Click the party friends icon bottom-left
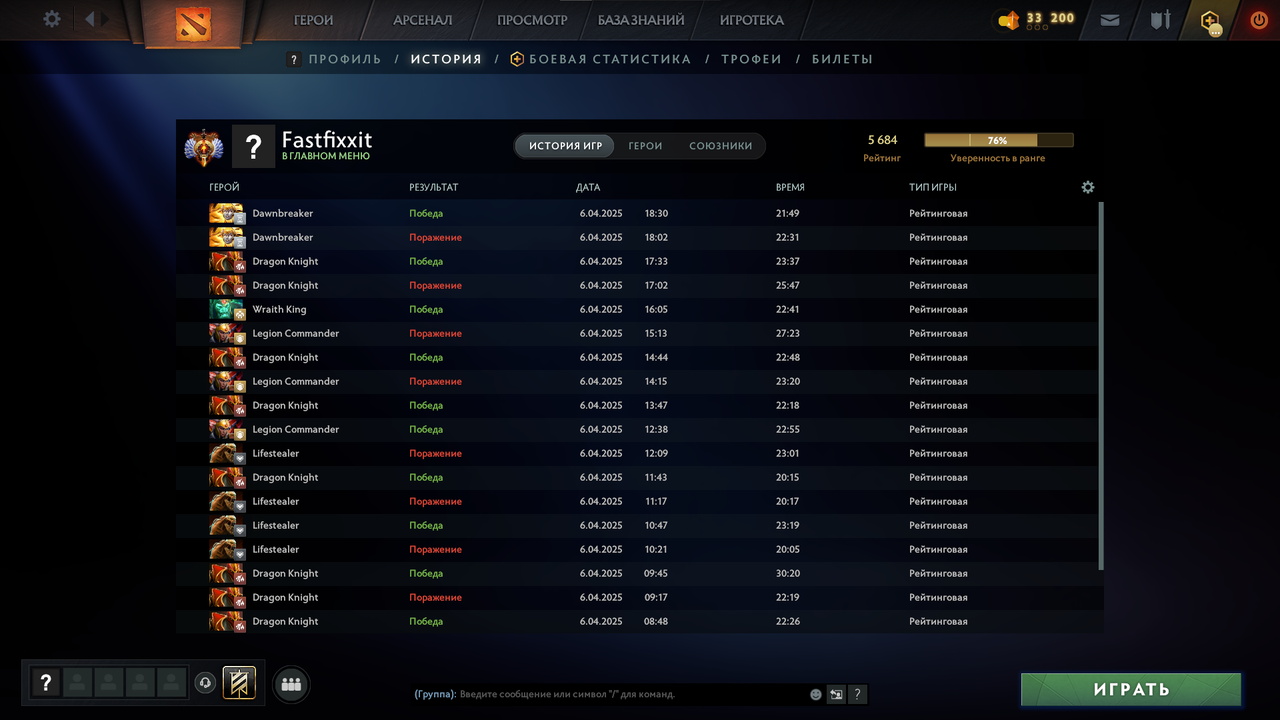Screen dimensions: 1280x720 [x=291, y=684]
